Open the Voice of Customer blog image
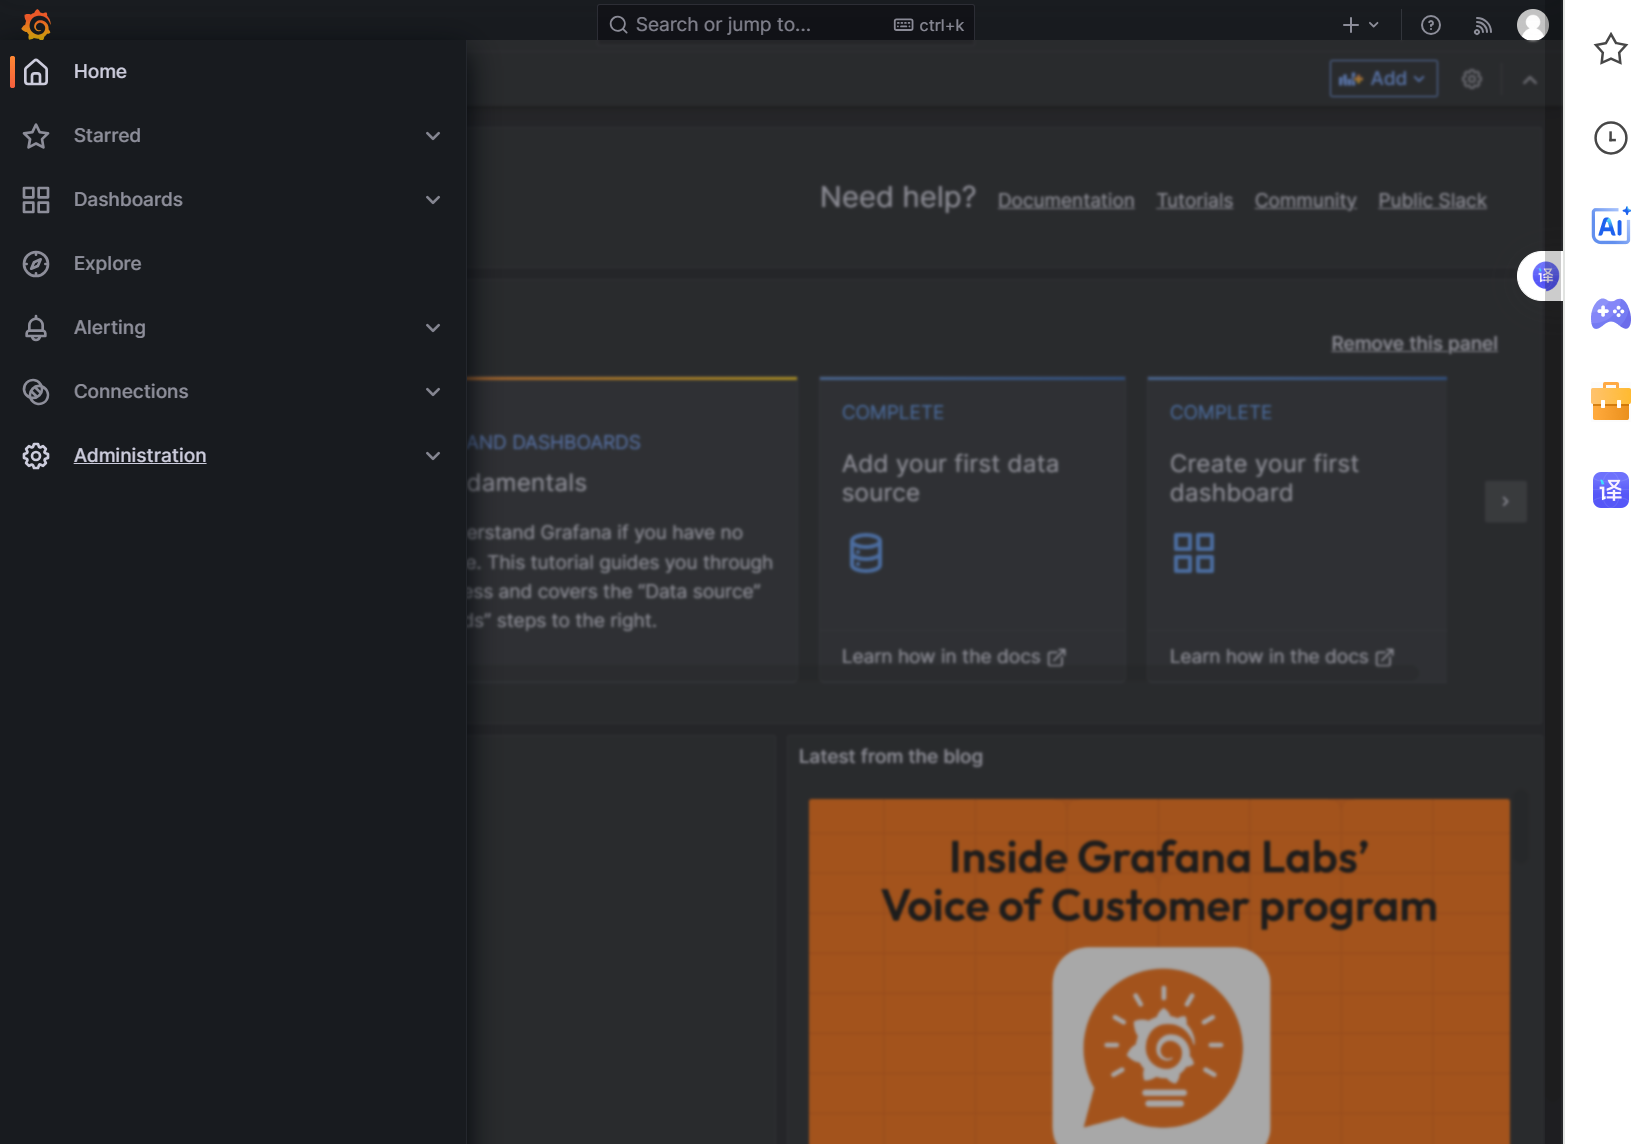 [1159, 971]
